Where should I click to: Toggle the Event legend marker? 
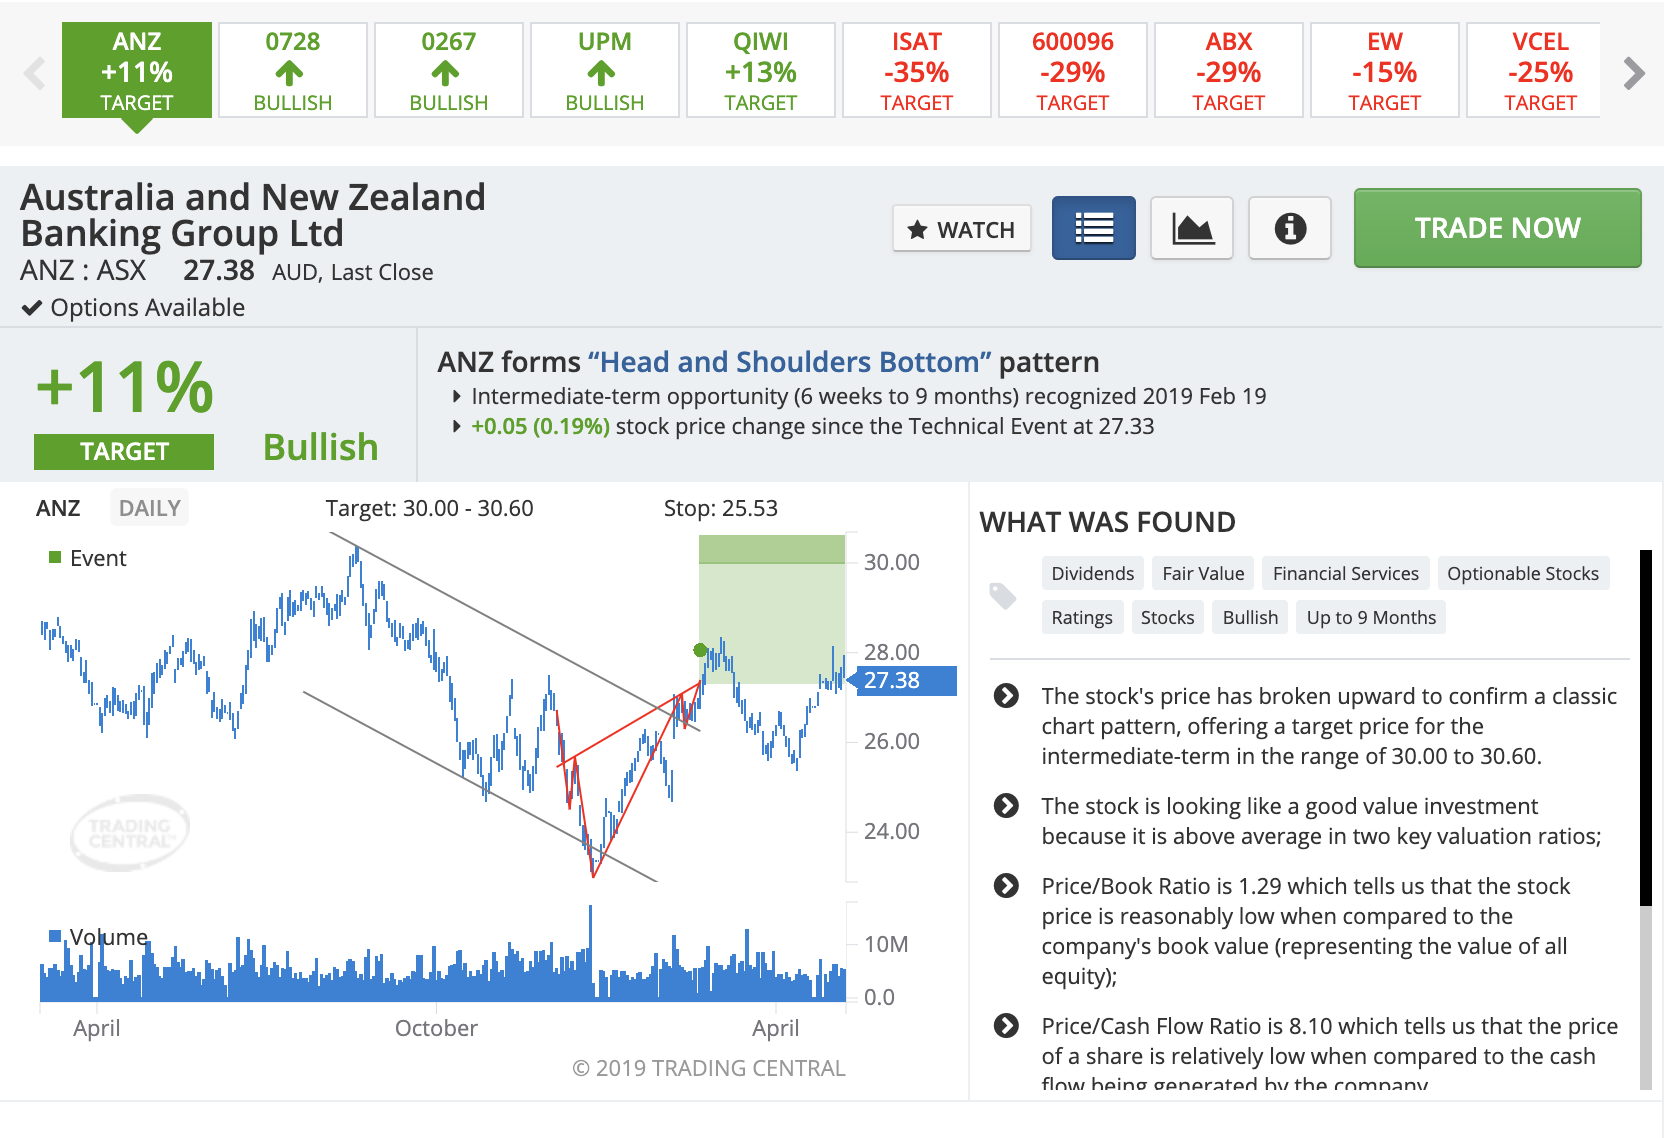(x=56, y=557)
